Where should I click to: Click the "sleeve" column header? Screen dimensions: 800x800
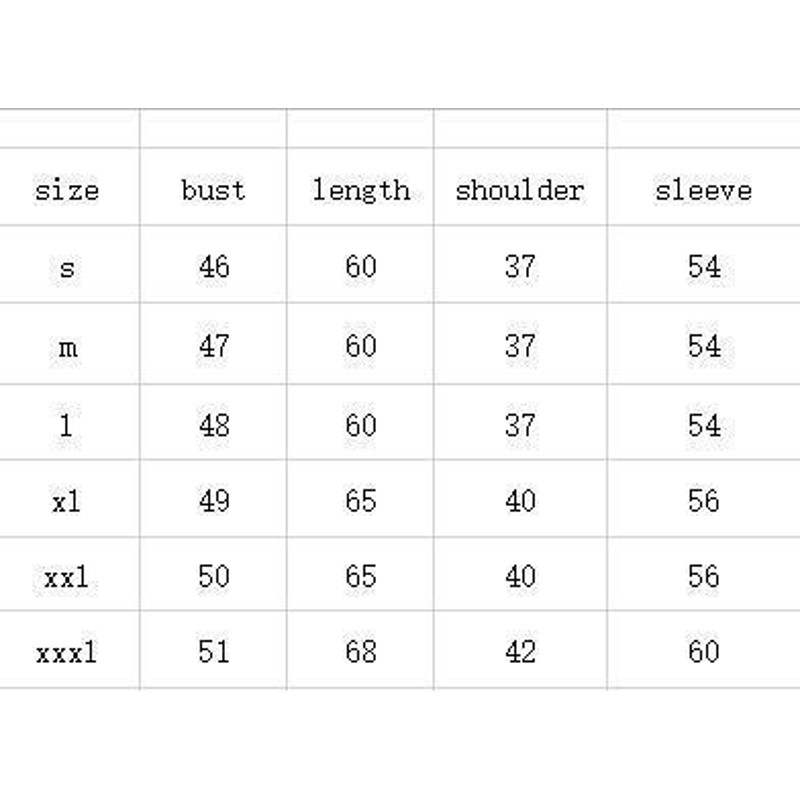click(703, 190)
